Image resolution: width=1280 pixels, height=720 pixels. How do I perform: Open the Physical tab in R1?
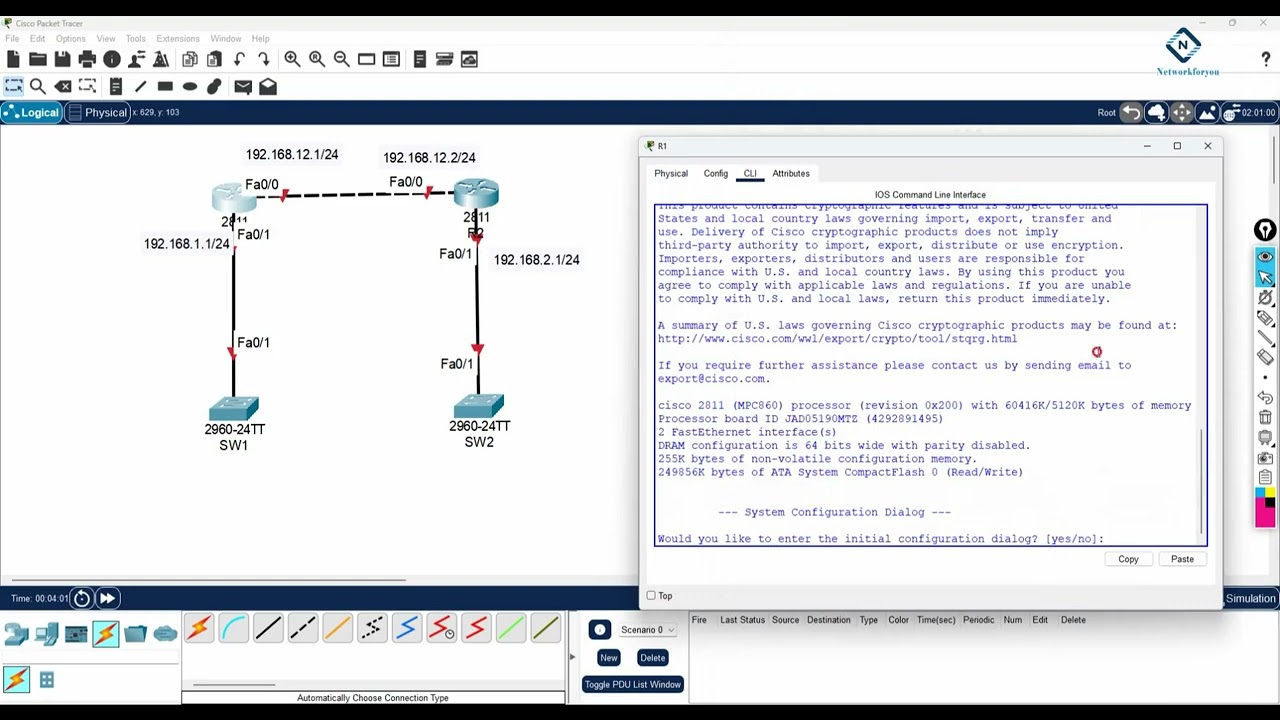click(671, 174)
